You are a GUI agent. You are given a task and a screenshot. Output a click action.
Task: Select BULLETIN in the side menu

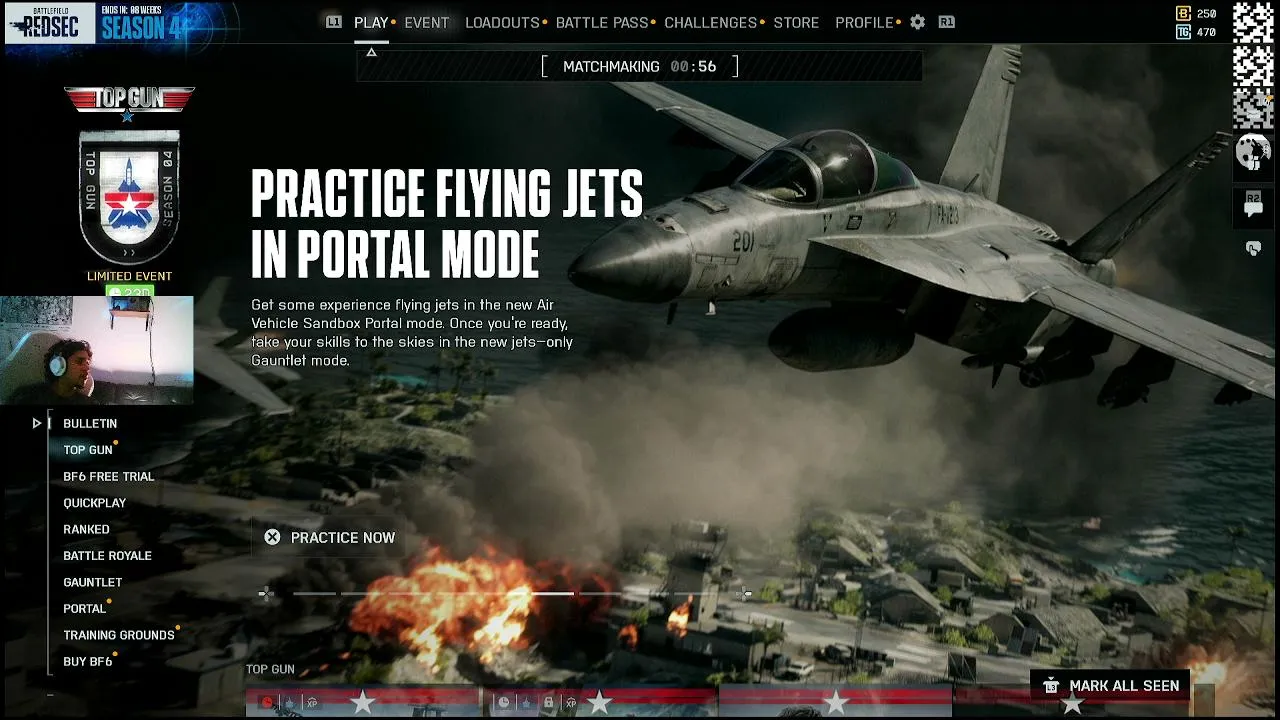pos(90,424)
